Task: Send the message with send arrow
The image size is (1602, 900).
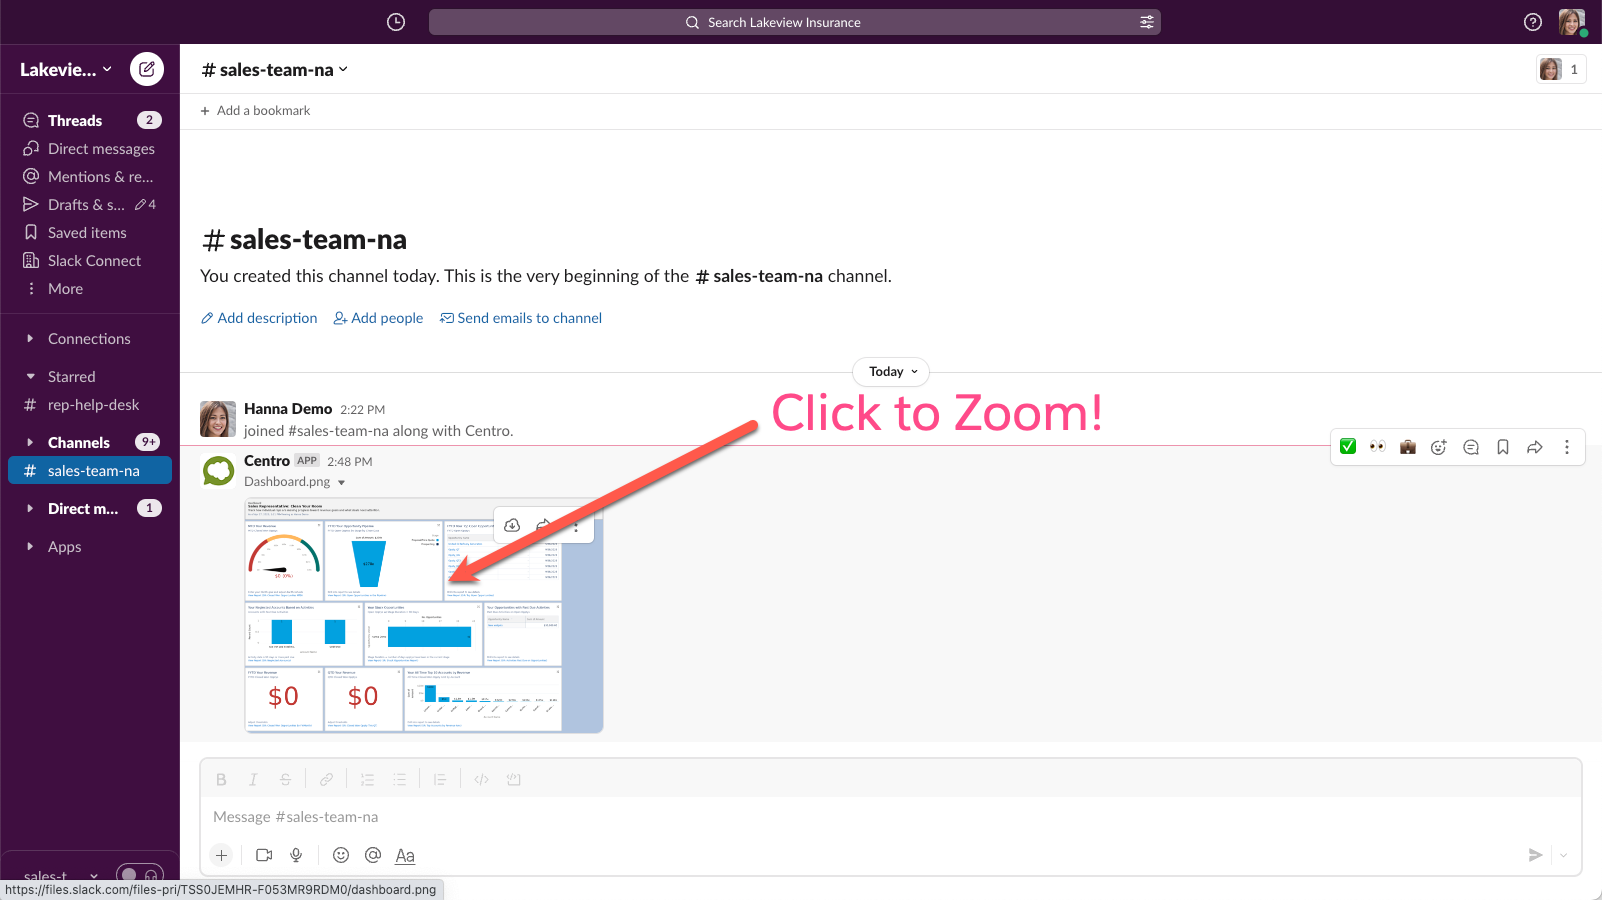Action: pyautogui.click(x=1535, y=855)
